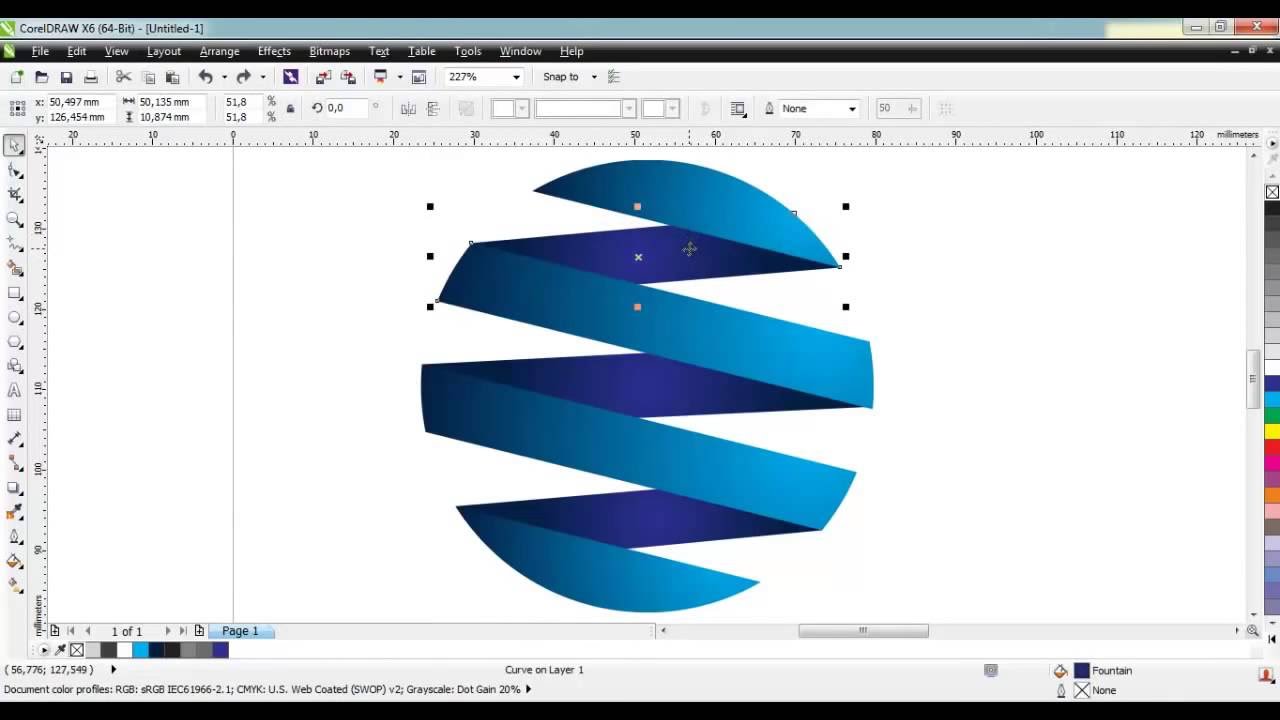Select the Outline Pen tool in the toolbox

click(x=14, y=537)
